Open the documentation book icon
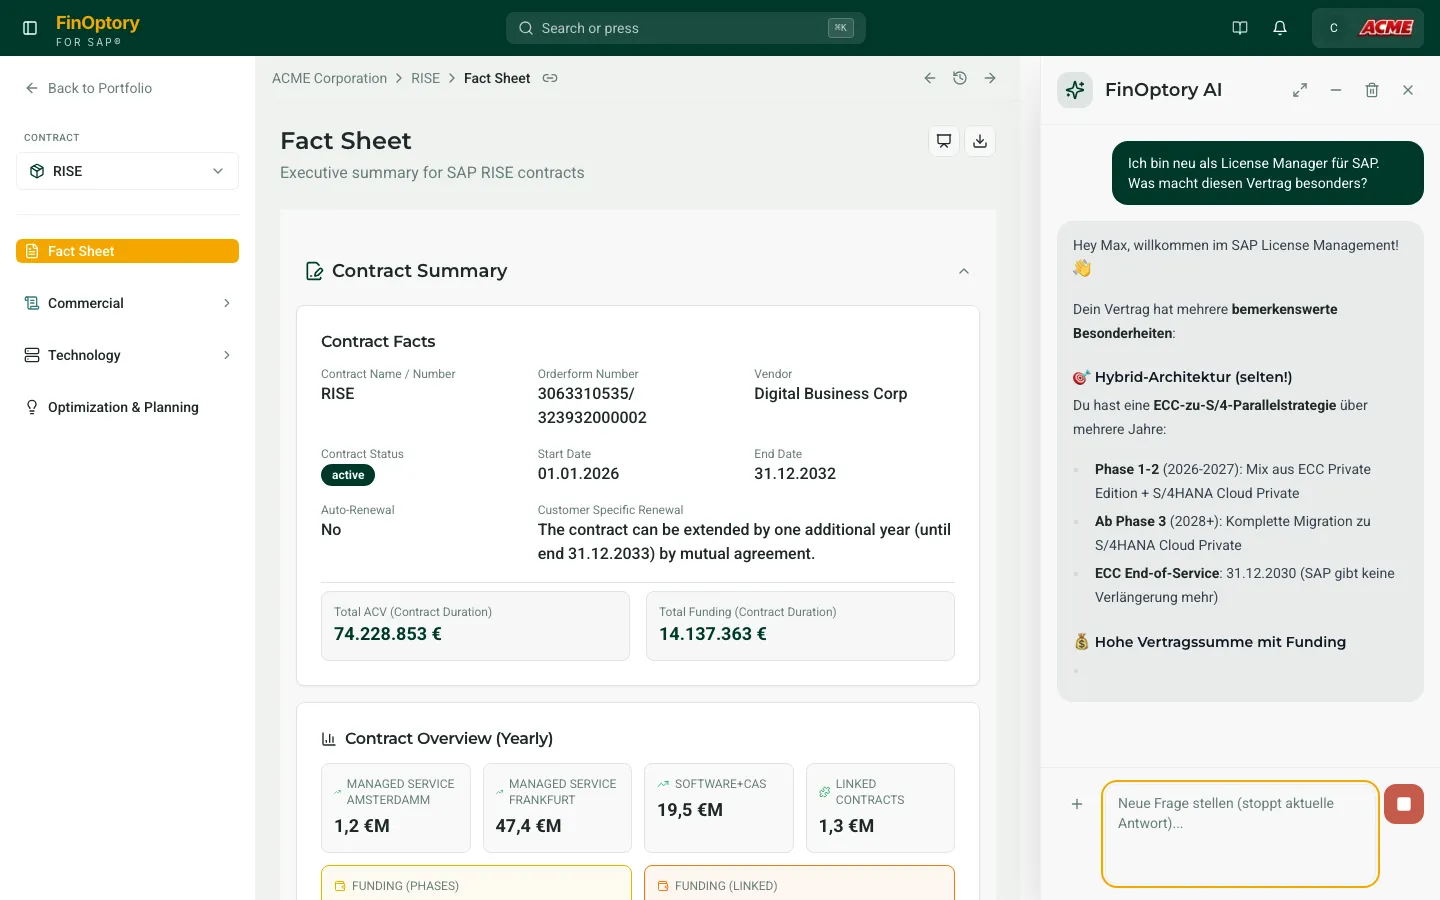The image size is (1440, 900). pyautogui.click(x=1240, y=28)
